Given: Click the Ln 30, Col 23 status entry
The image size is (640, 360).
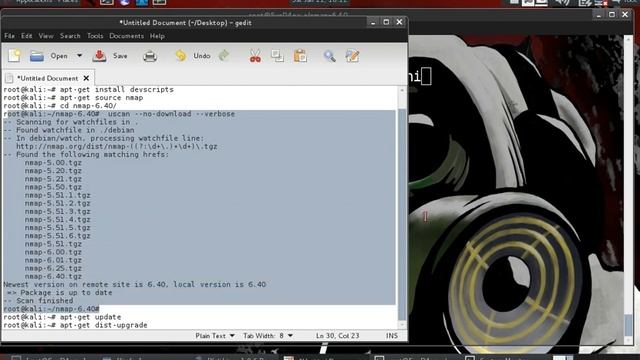Looking at the screenshot, I should [x=338, y=336].
